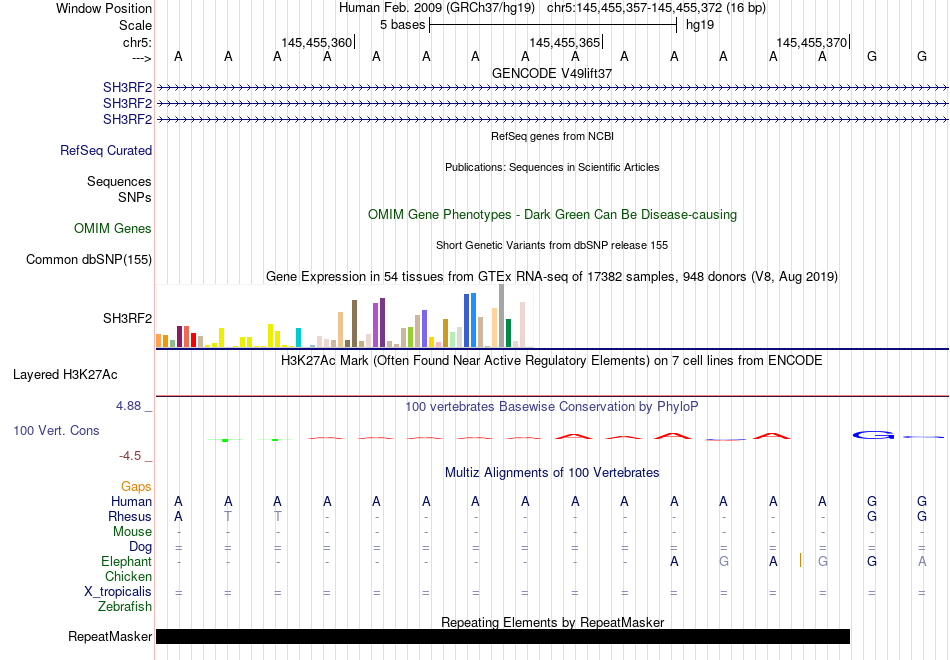Screen dimensions: 950x660
Task: Click the 5 bases scale bar line
Action: [x=553, y=25]
